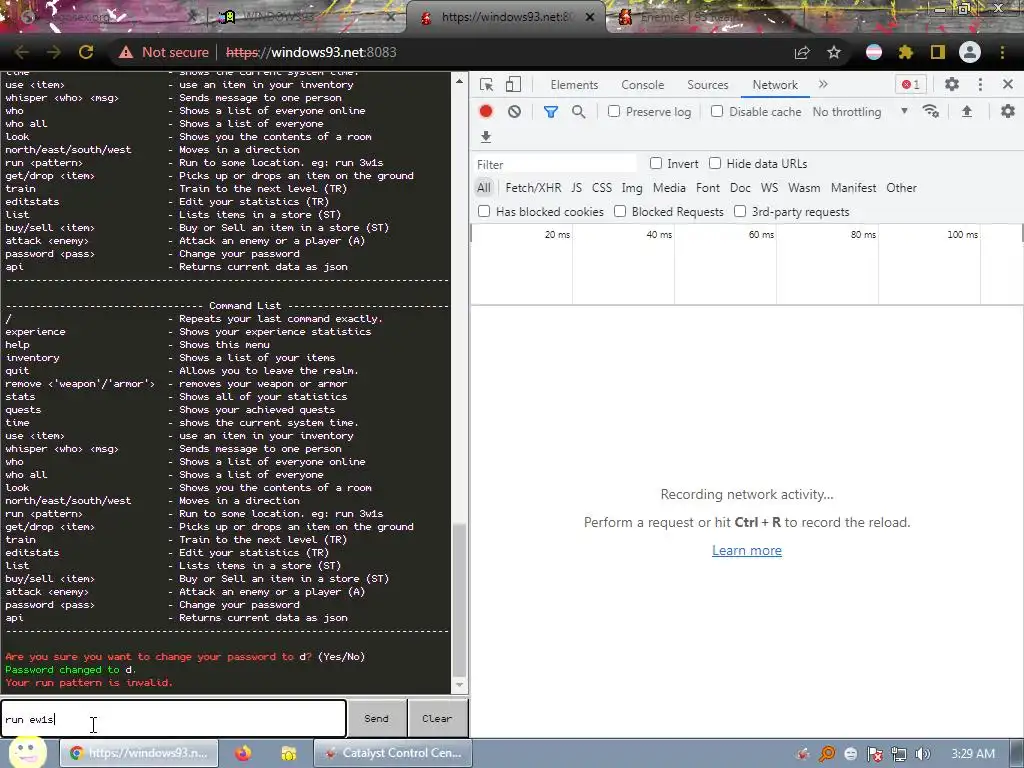This screenshot has width=1024, height=768.
Task: Filter requests by Other
Action: 901,188
